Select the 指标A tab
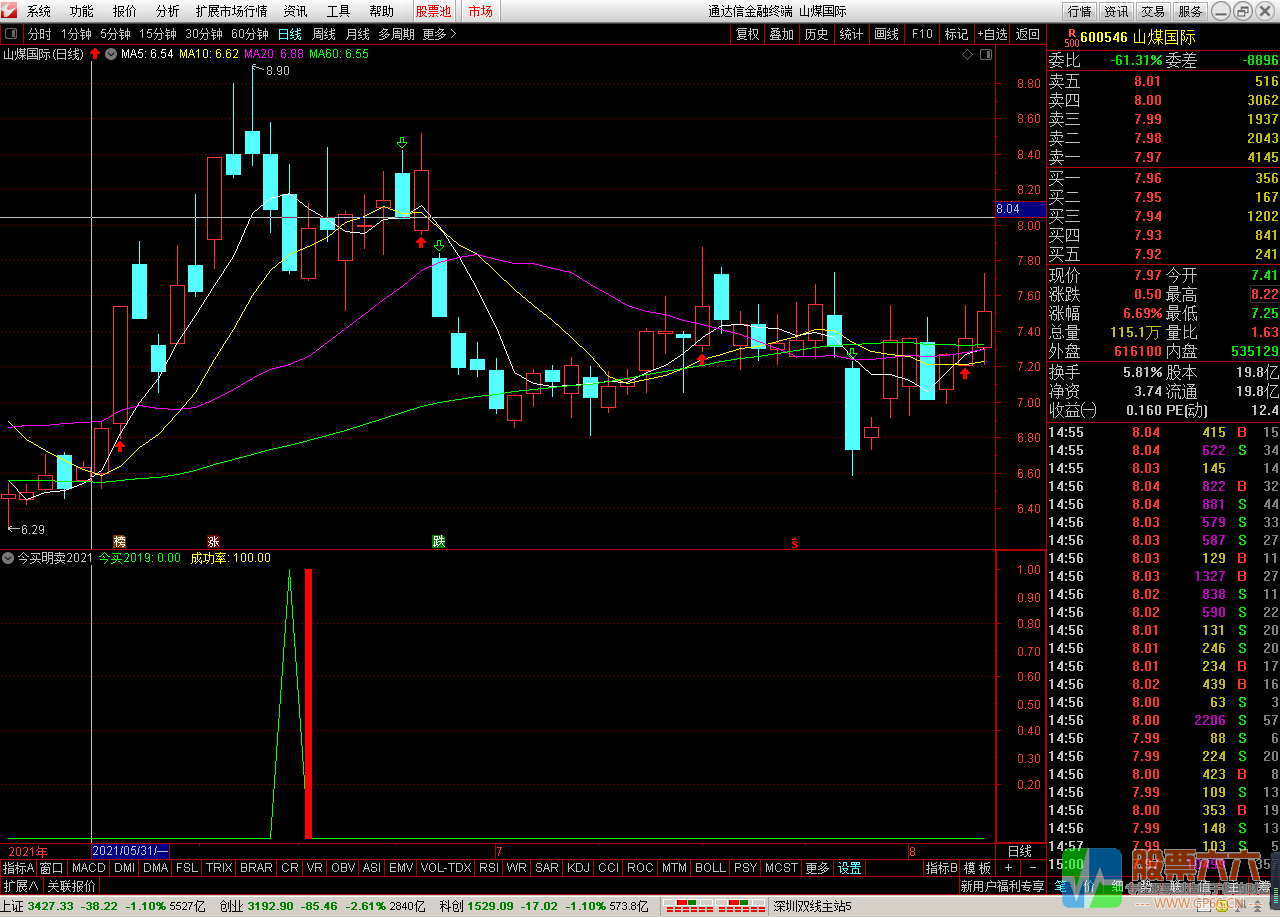1280x918 pixels. pos(18,868)
